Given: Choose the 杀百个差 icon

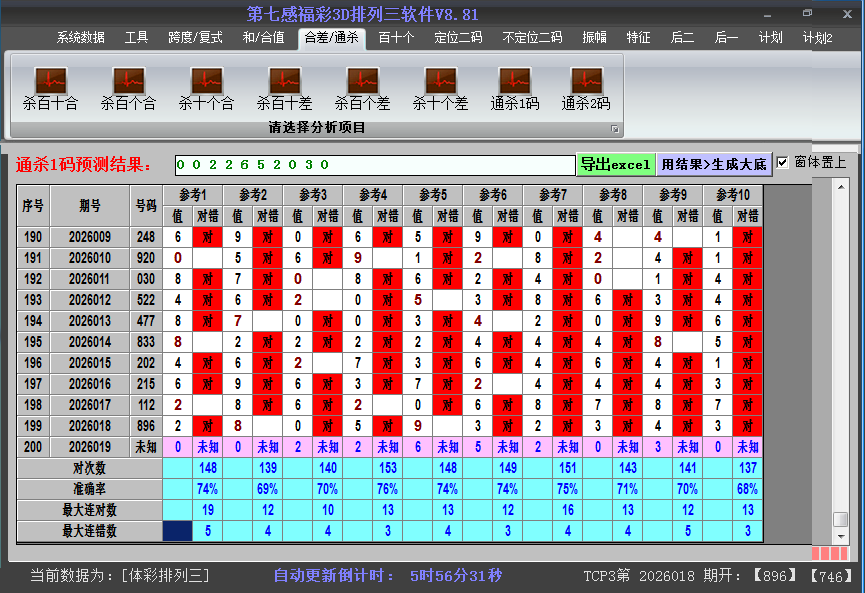Looking at the screenshot, I should (362, 82).
